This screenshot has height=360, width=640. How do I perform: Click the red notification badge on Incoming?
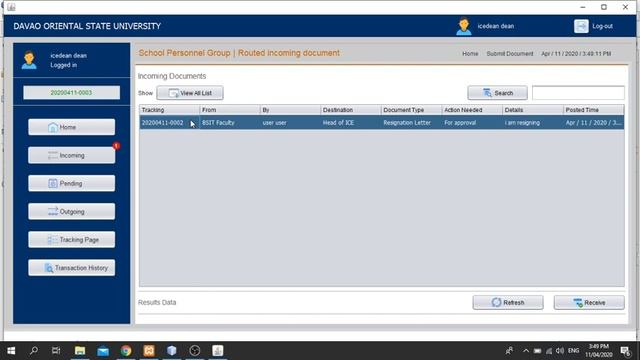pyautogui.click(x=117, y=146)
